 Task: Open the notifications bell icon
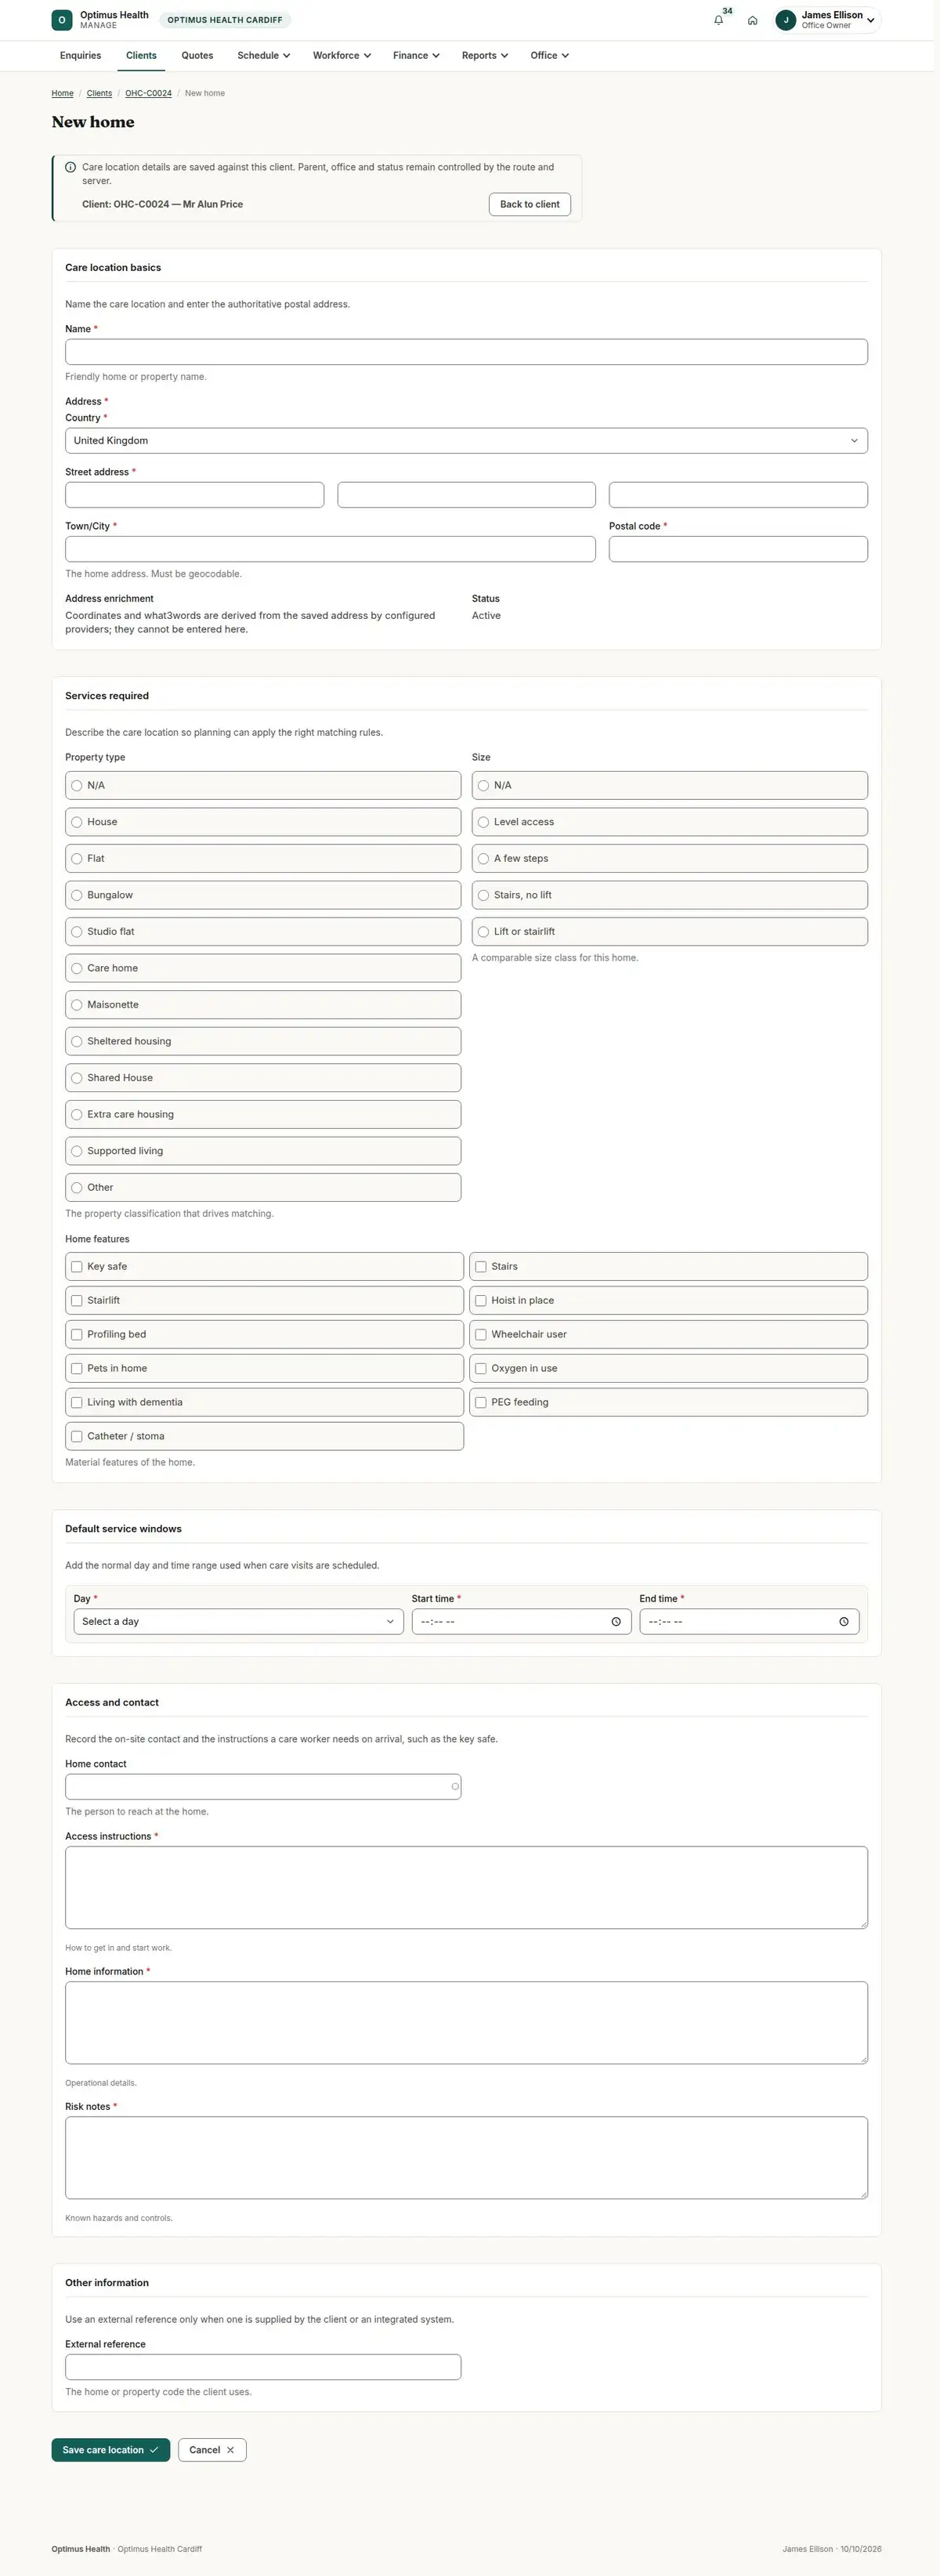(x=718, y=20)
